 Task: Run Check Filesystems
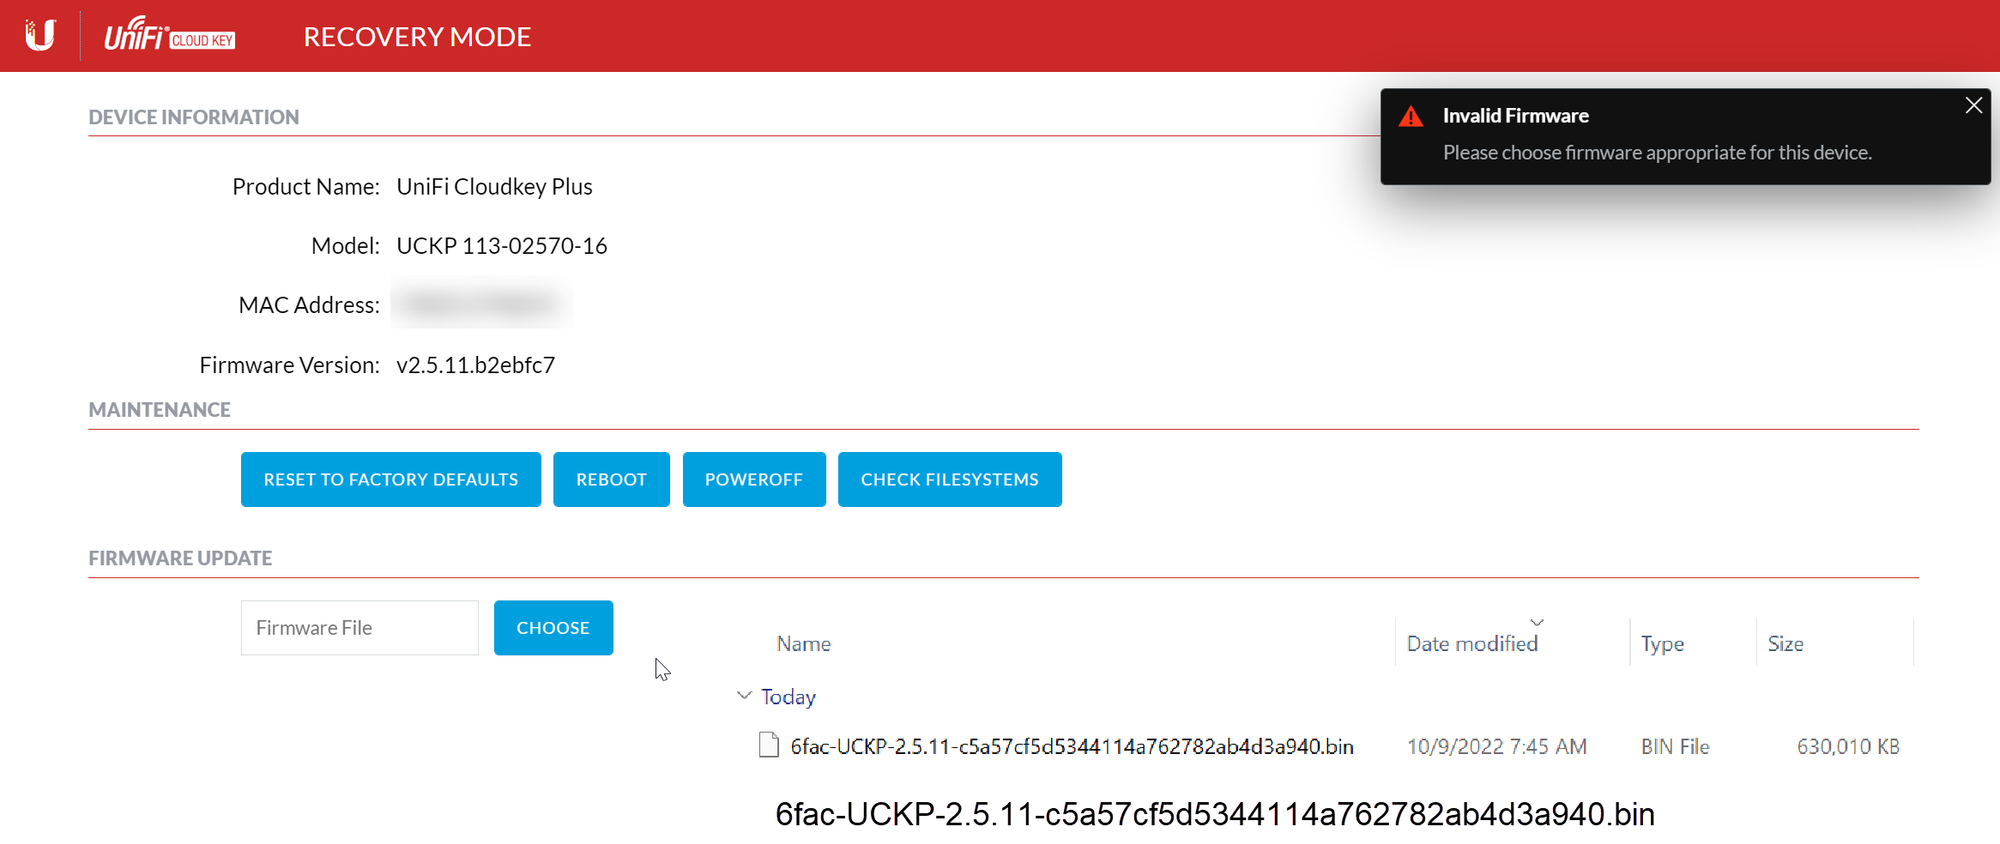(949, 480)
